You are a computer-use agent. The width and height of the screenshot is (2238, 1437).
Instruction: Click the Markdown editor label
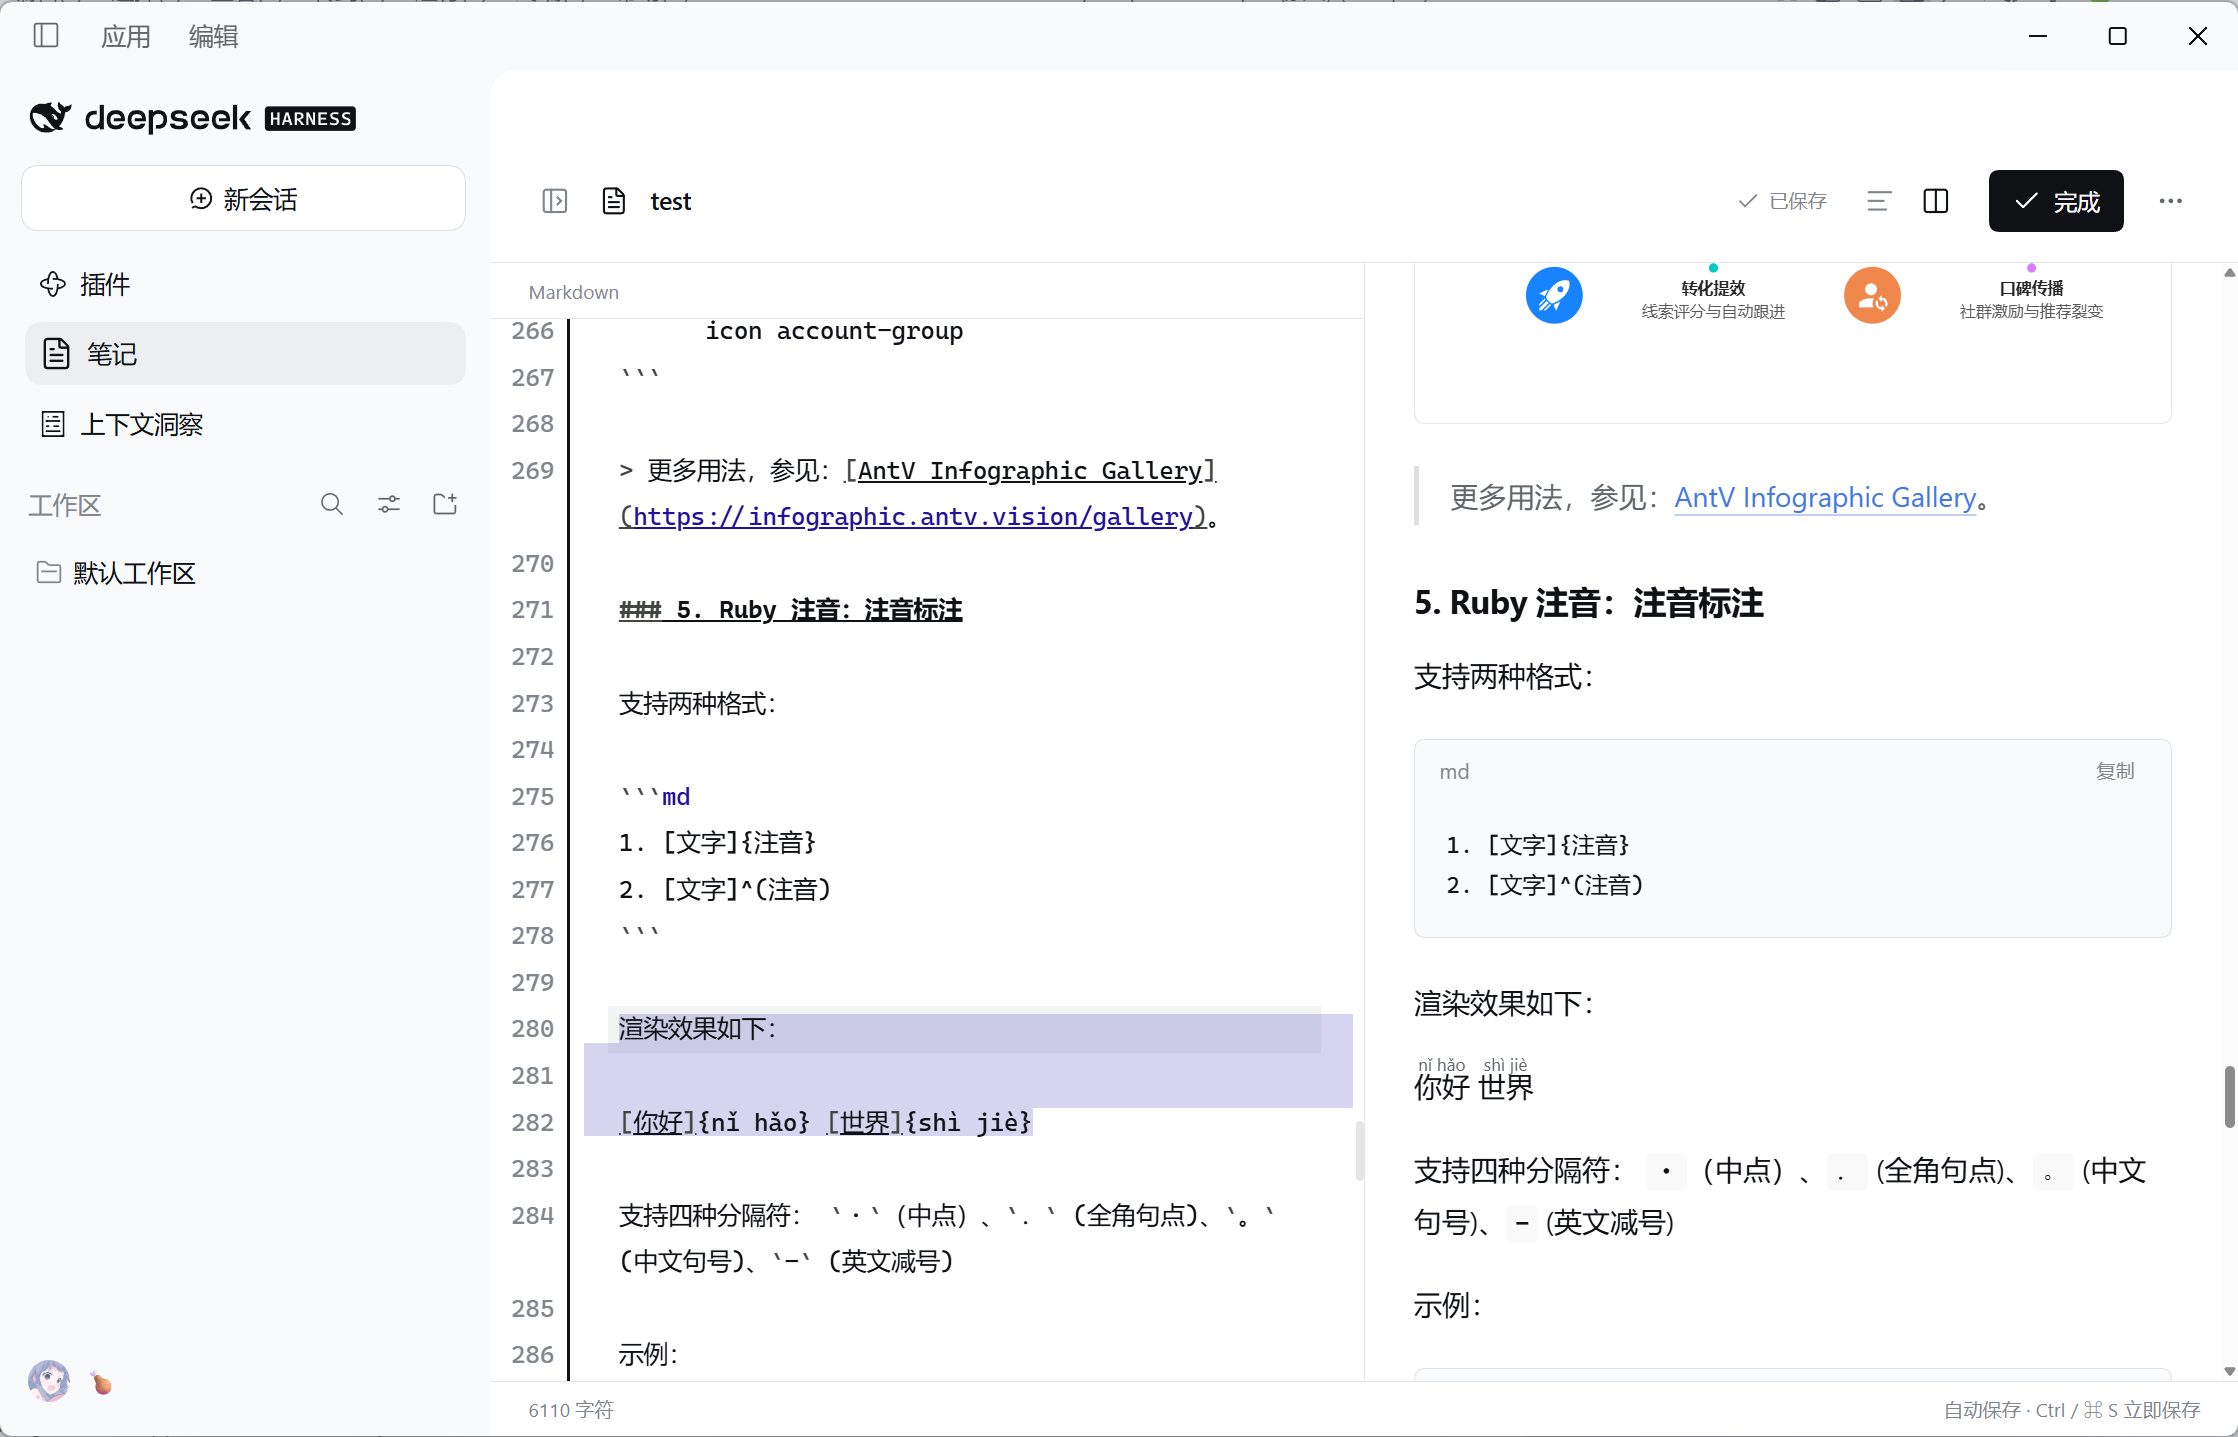[574, 292]
